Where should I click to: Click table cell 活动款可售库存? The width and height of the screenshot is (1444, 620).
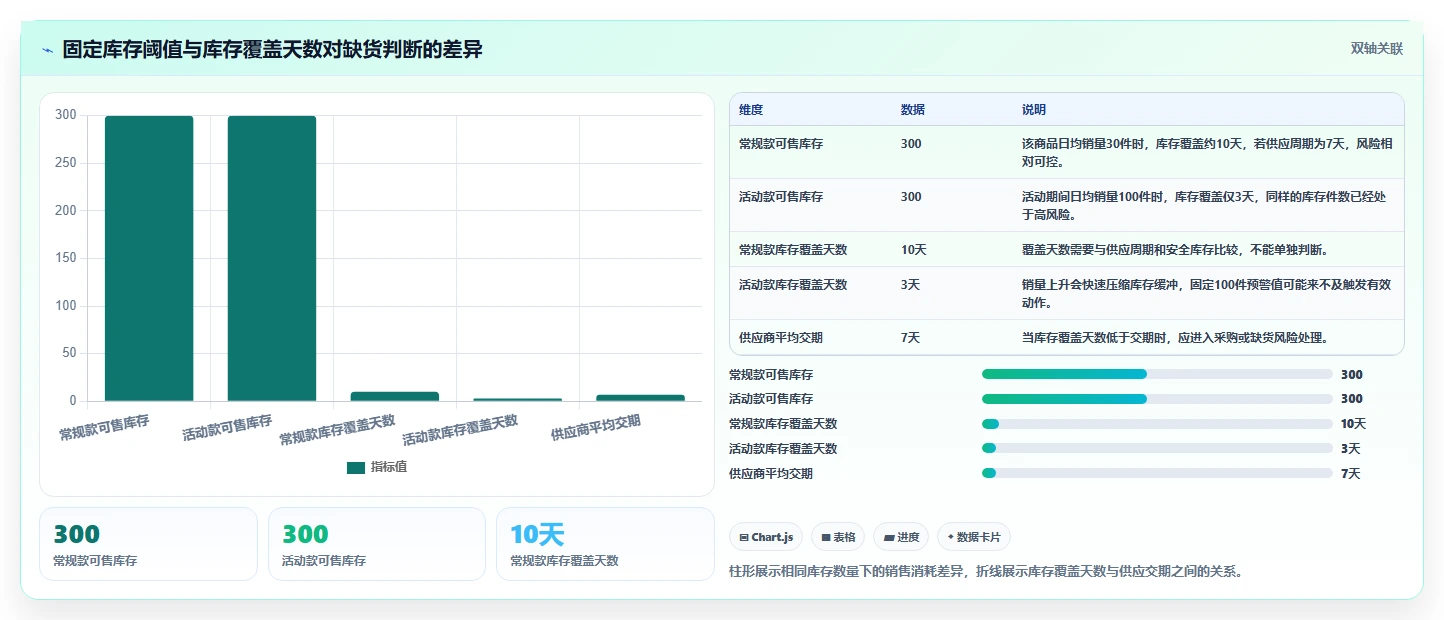pos(781,197)
